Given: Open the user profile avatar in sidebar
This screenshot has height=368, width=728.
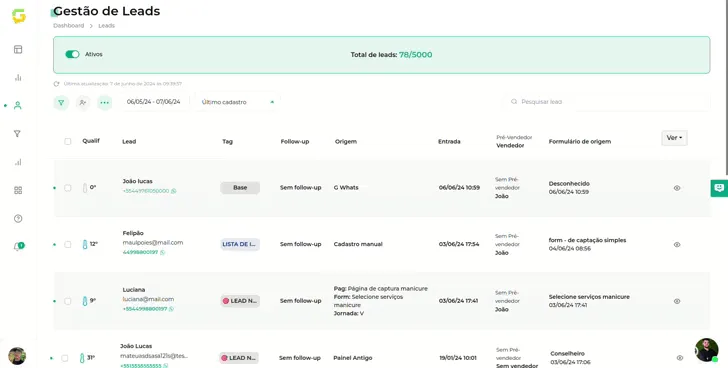Looking at the screenshot, I should coord(17,356).
